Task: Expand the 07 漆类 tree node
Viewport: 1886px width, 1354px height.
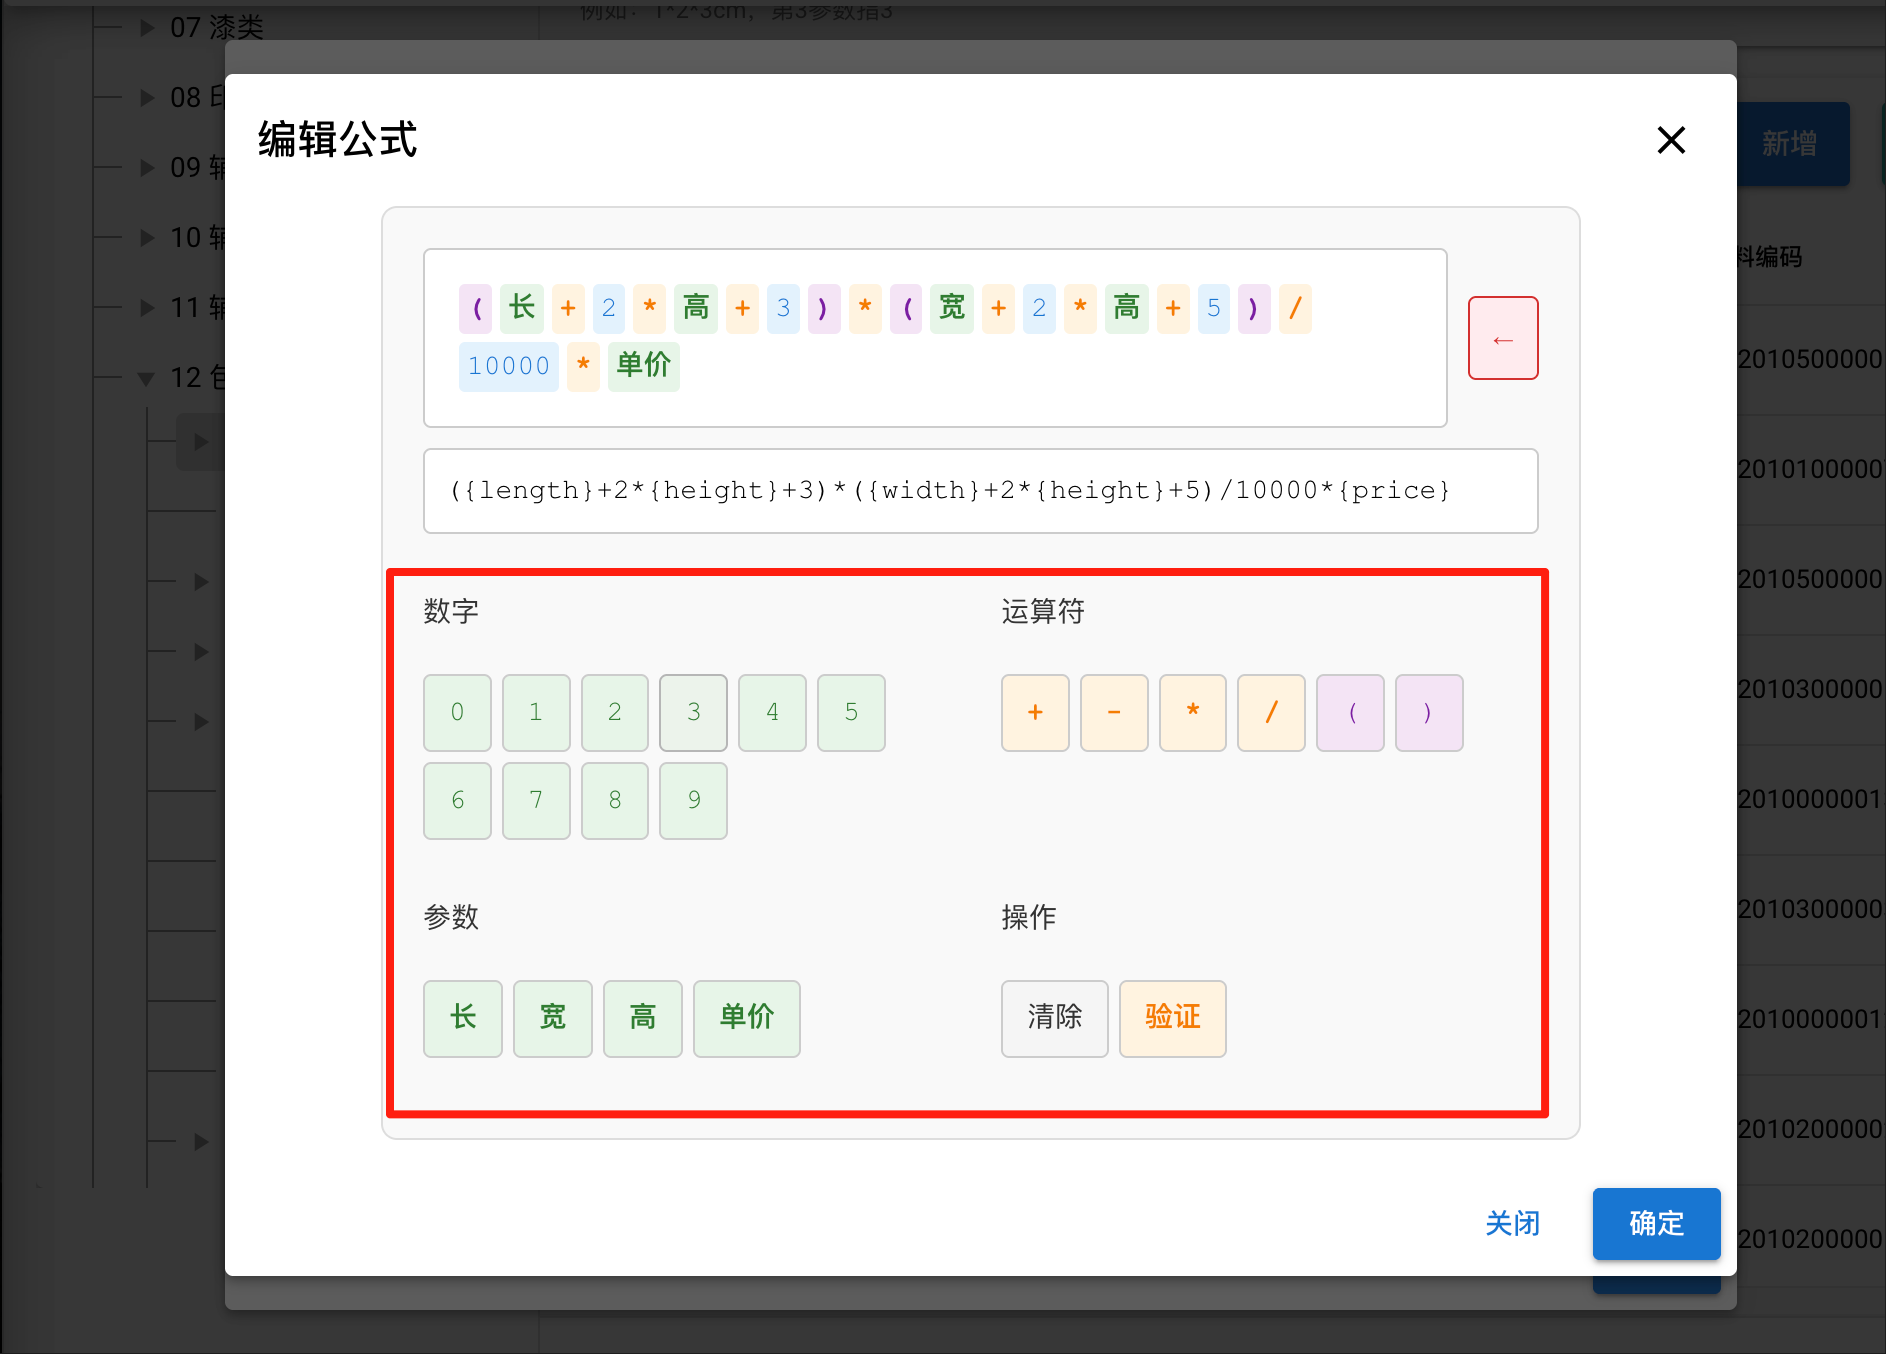Action: click(147, 27)
